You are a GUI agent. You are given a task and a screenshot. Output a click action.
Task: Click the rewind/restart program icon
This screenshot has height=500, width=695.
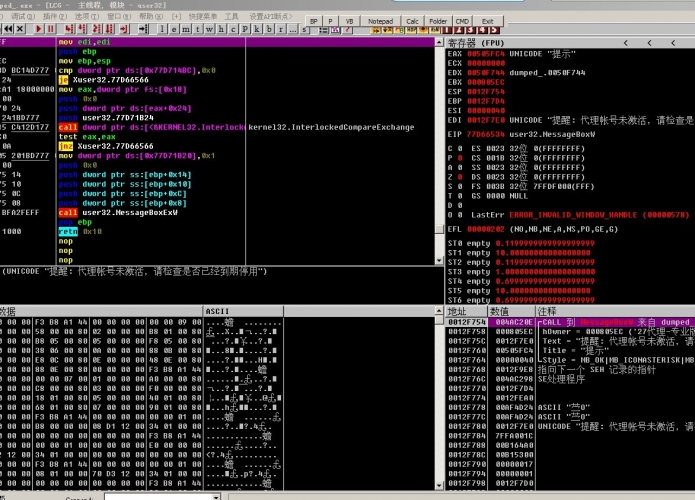tap(8, 29)
